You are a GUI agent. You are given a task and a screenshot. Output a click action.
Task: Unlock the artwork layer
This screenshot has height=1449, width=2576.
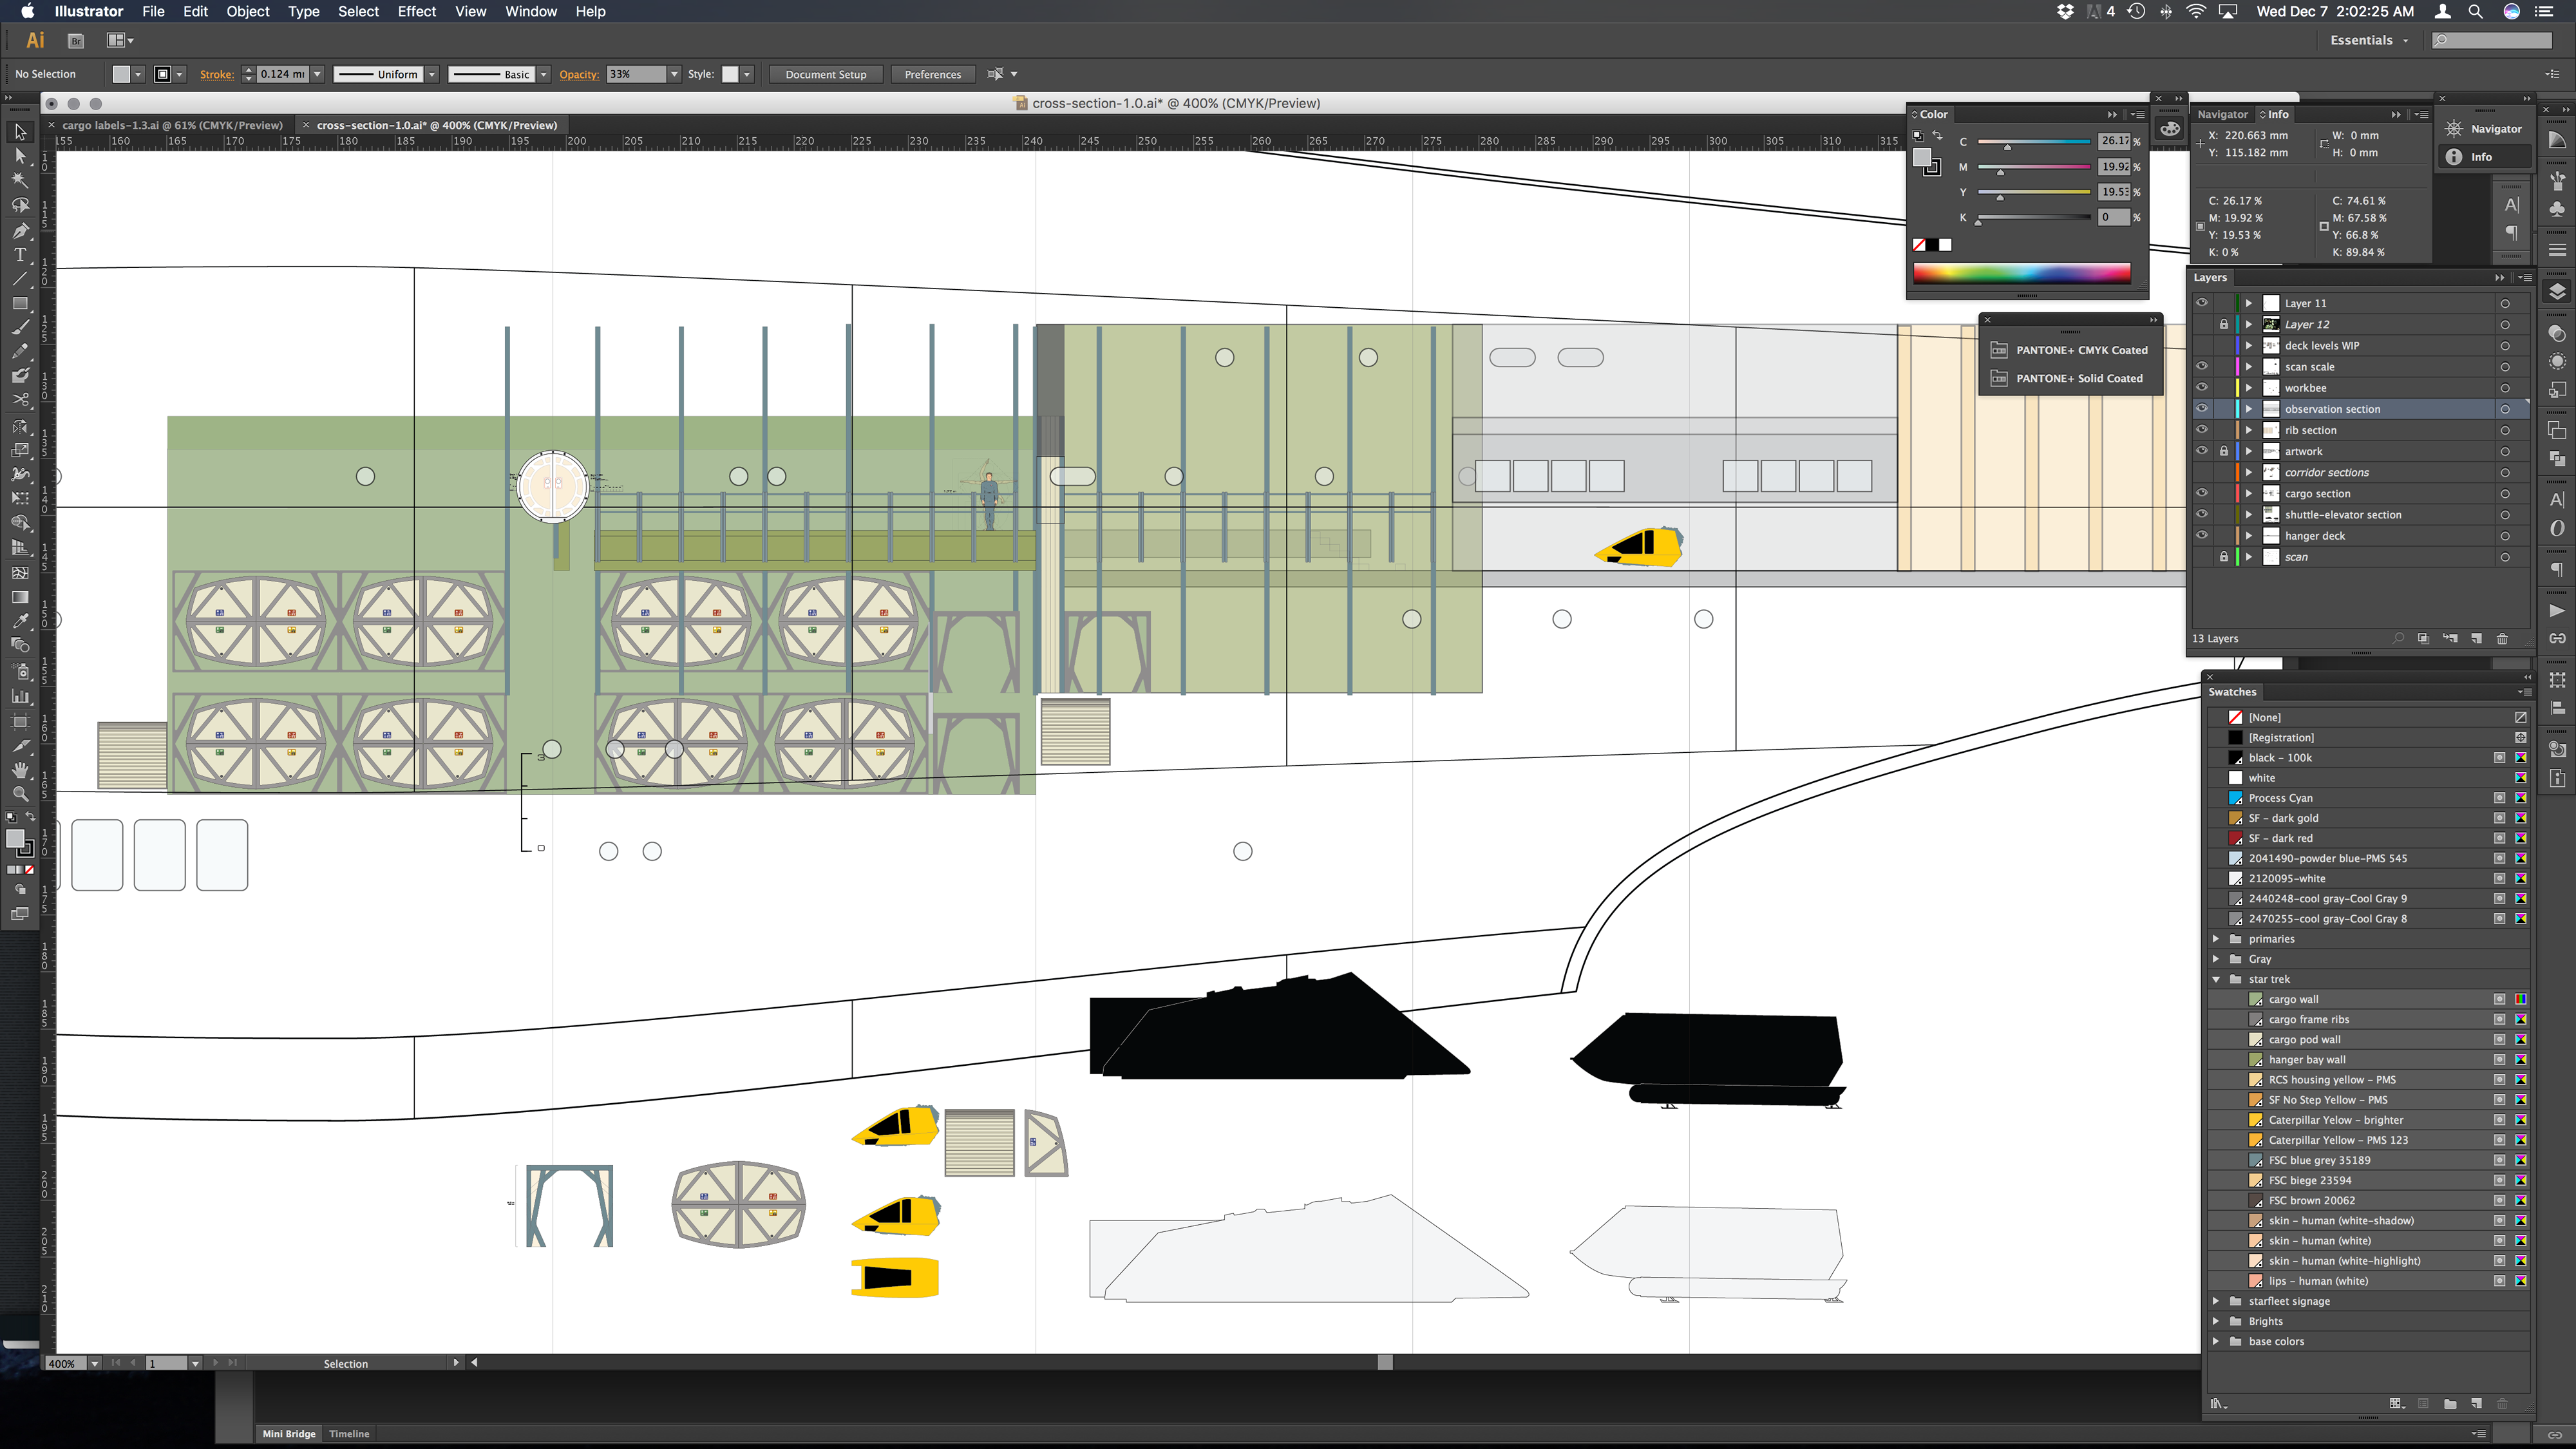(x=2224, y=451)
